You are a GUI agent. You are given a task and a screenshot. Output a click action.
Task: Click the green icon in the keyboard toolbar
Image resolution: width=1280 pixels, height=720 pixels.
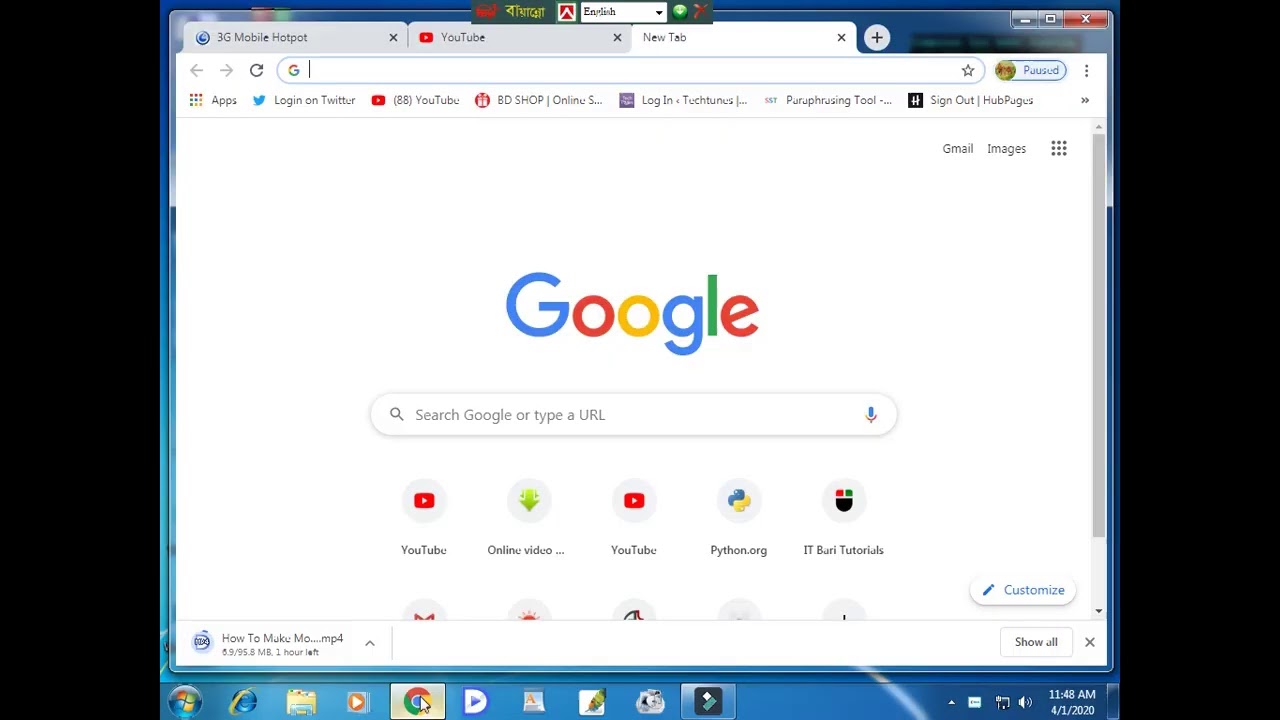tap(680, 11)
